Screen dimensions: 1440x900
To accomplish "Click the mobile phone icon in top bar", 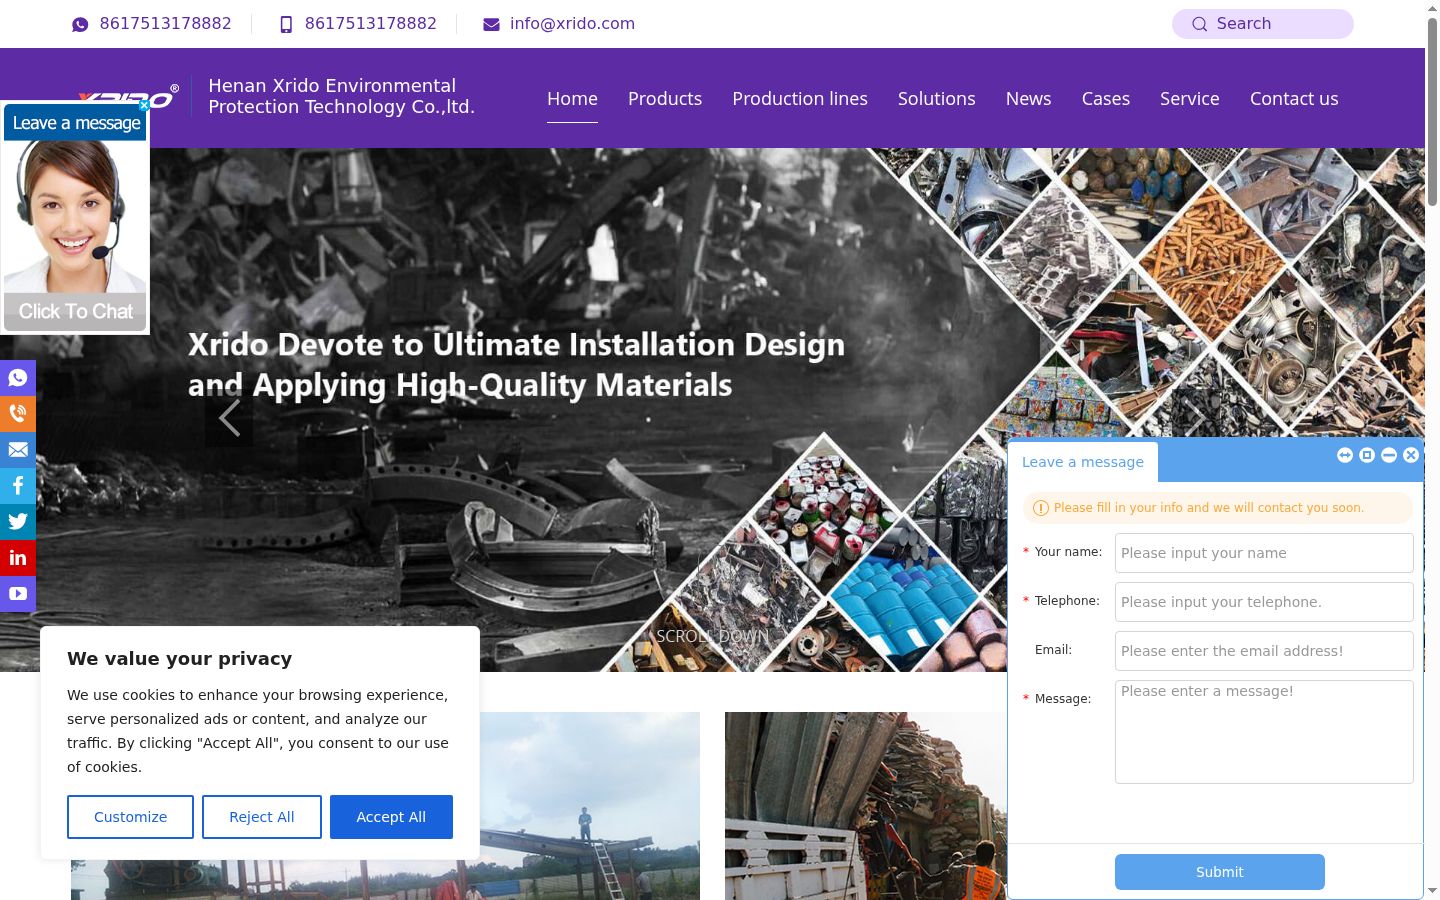I will pyautogui.click(x=286, y=24).
